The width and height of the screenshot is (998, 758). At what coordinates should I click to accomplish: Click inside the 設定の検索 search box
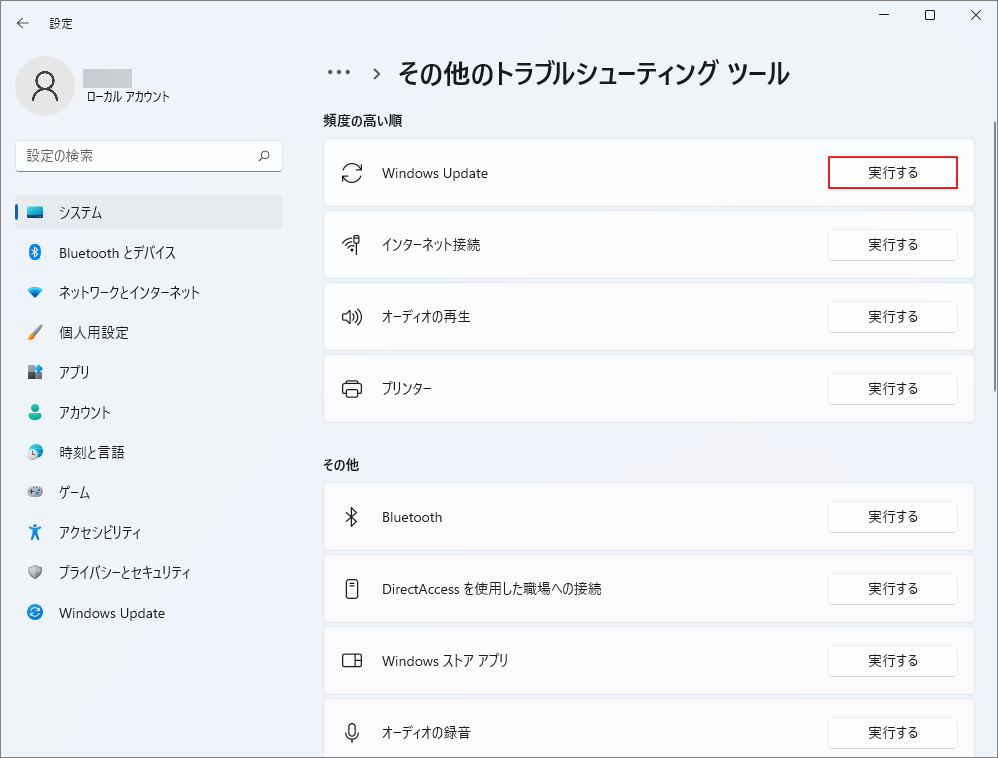(x=148, y=156)
